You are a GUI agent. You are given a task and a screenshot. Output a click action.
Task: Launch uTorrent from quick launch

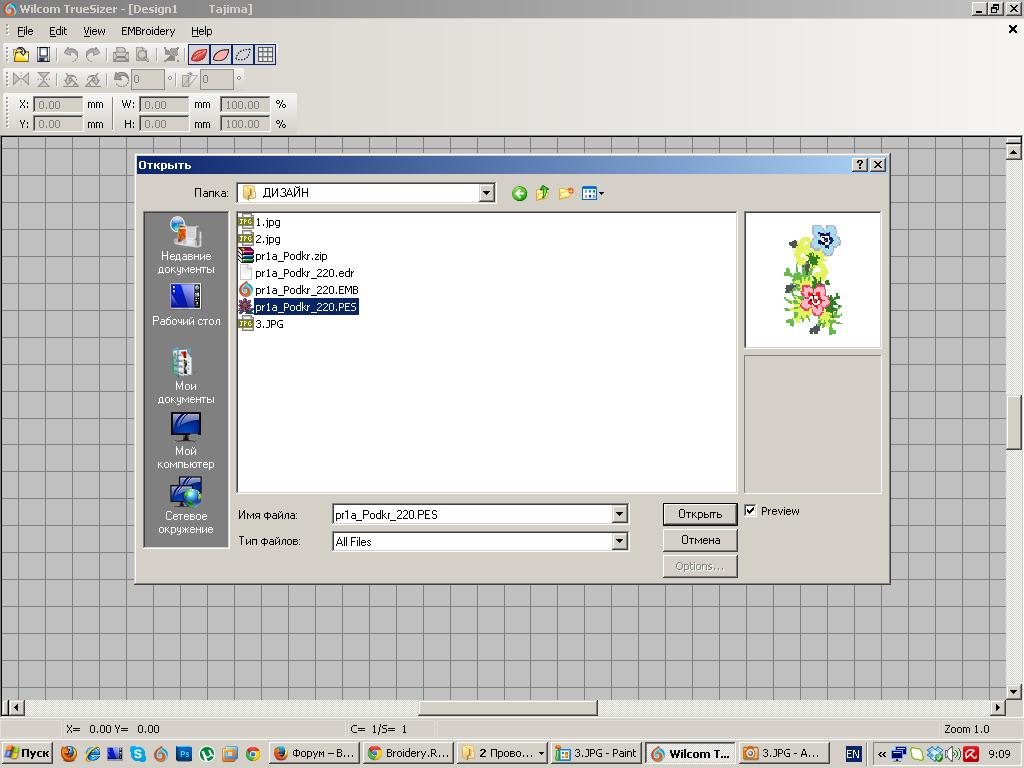point(207,754)
